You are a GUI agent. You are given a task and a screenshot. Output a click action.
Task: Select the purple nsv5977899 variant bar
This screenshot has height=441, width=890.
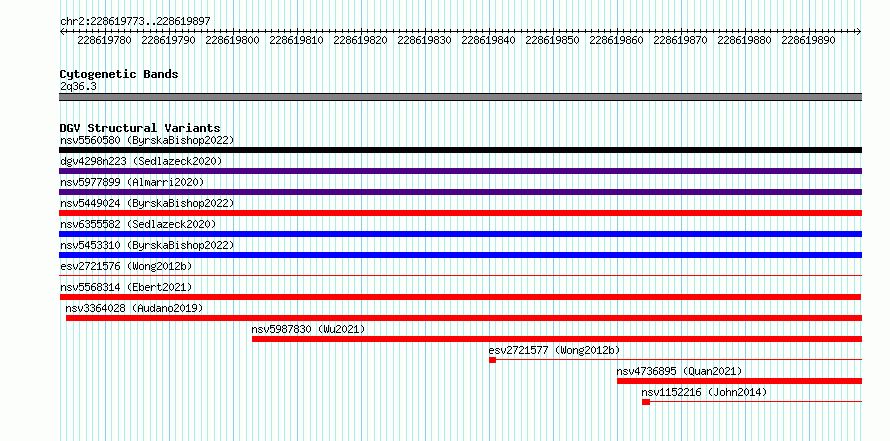461,192
